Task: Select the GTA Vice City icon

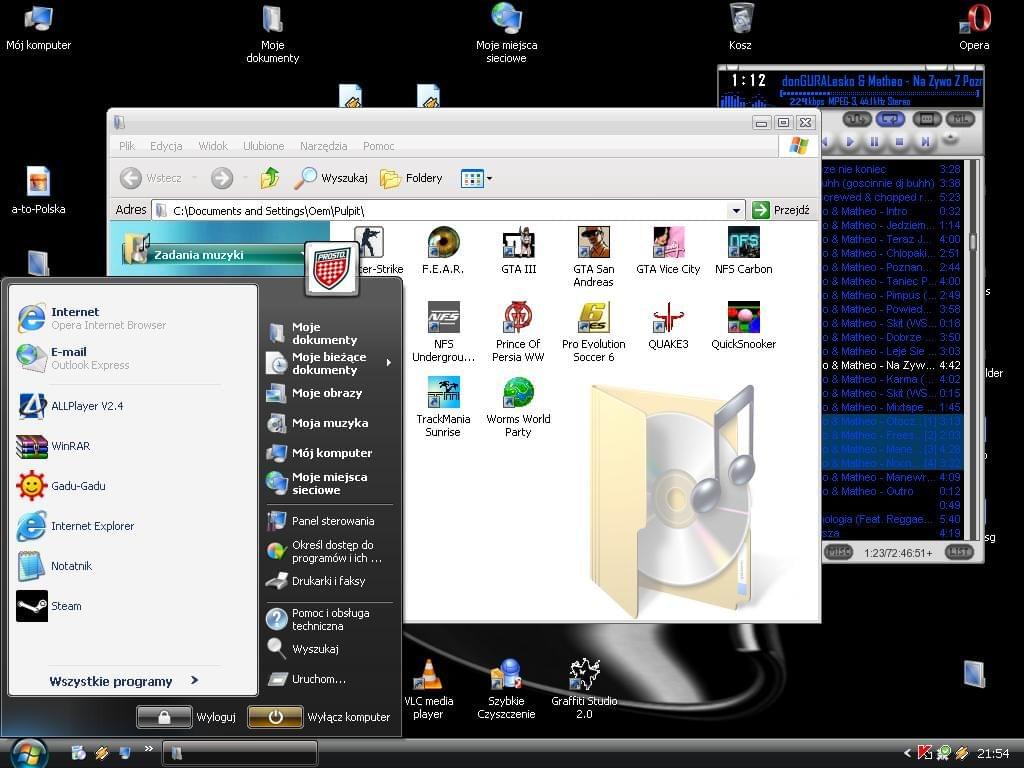Action: (668, 250)
